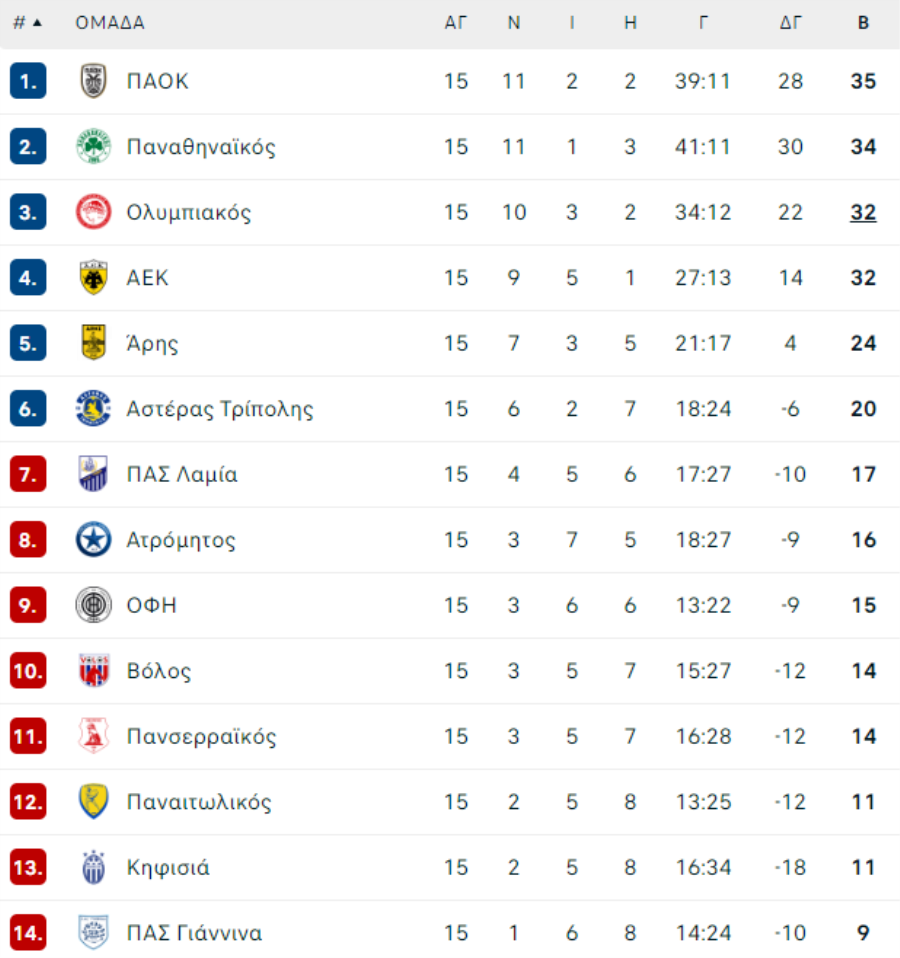Image resolution: width=900 pixels, height=958 pixels.
Task: Click the Ατρόμητος blue star crest
Action: tap(93, 539)
